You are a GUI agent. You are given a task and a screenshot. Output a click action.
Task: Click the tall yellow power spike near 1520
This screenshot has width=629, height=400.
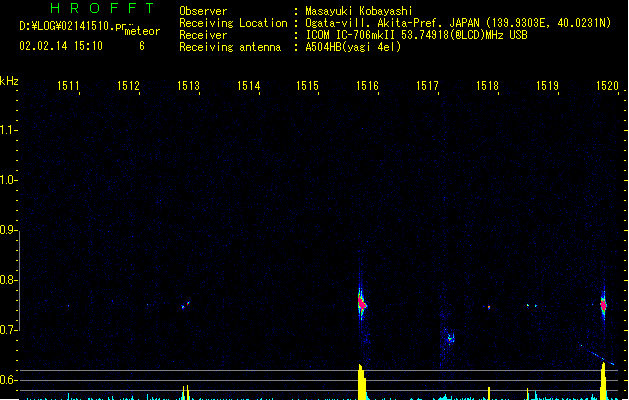point(603,381)
